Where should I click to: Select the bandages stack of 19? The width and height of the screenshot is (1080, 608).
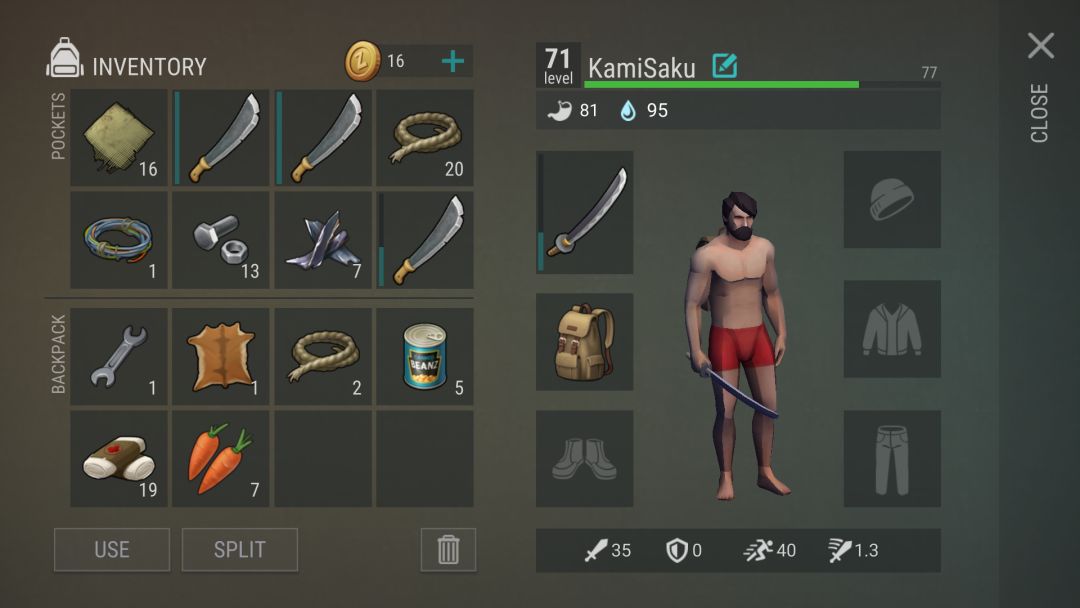[119, 459]
